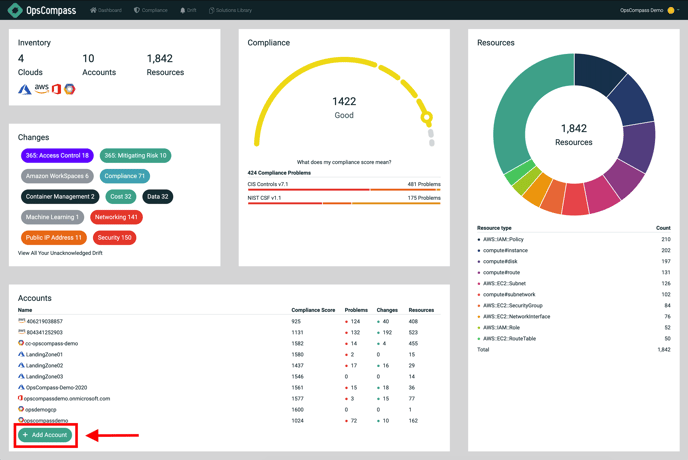
Task: Open the Compliance menu item
Action: point(150,10)
